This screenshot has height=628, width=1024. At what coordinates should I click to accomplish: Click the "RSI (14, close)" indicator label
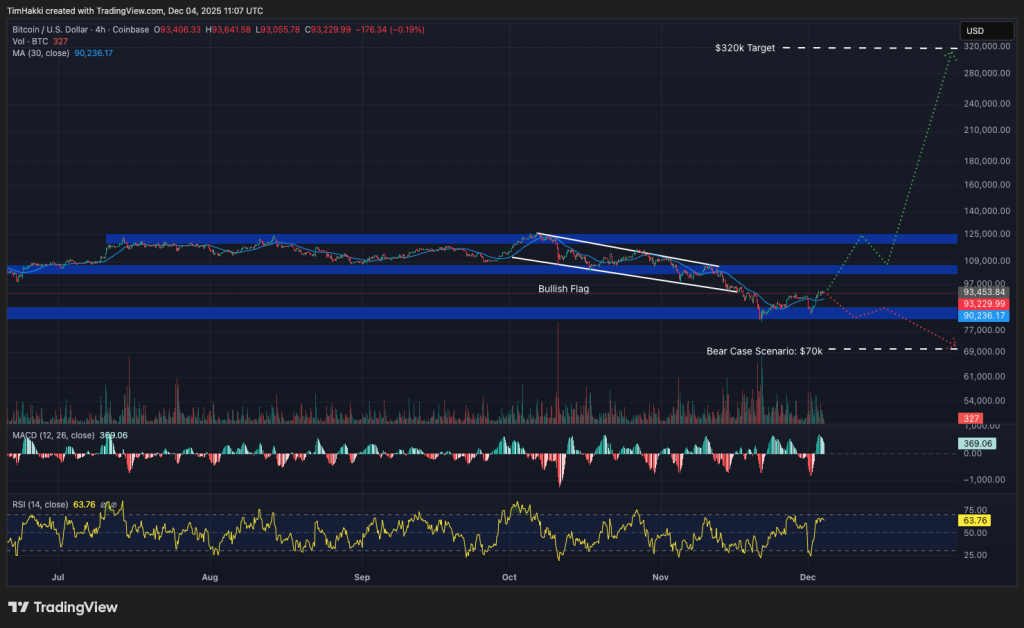(x=38, y=504)
